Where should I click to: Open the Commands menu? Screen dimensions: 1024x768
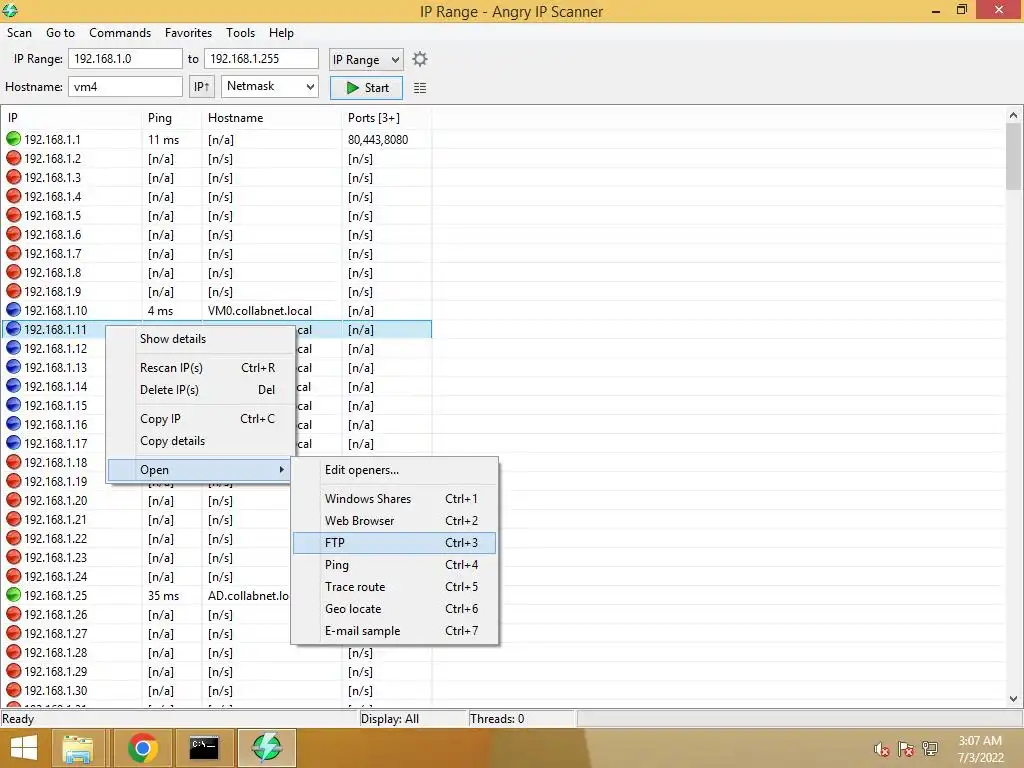tap(120, 33)
